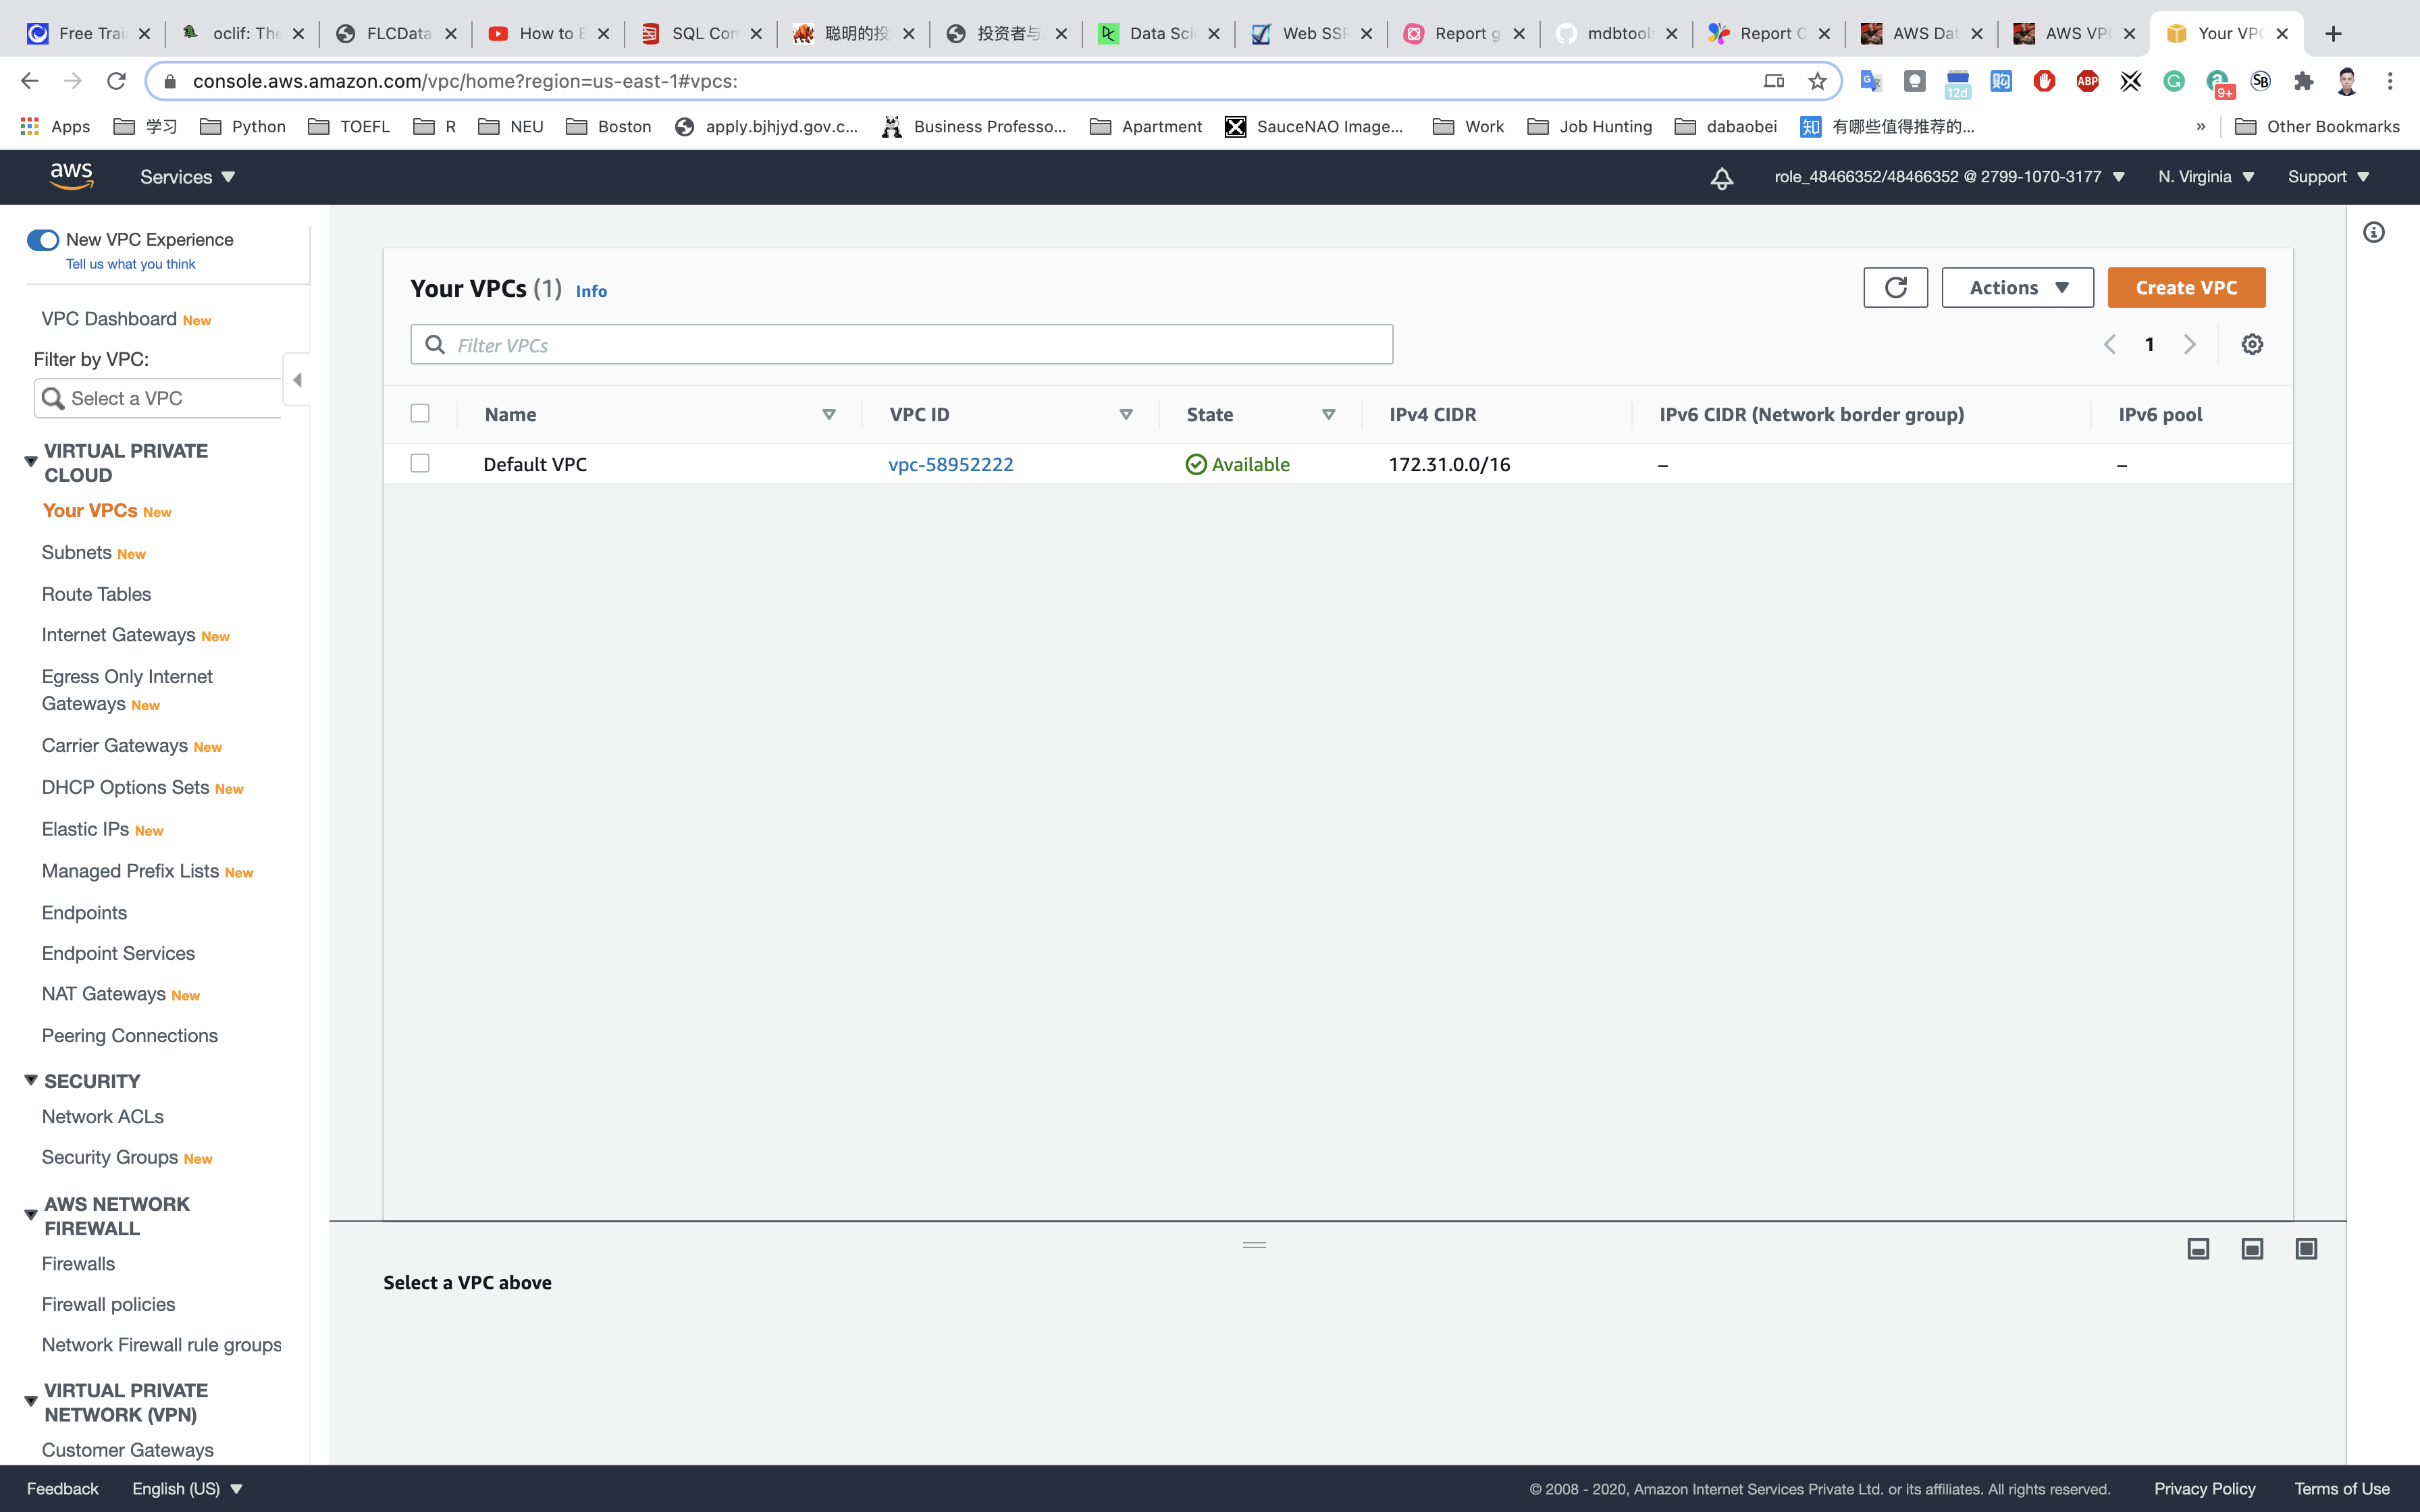Screen dimensions: 2420x1512
Task: Open the Actions dropdown
Action: pos(2017,288)
